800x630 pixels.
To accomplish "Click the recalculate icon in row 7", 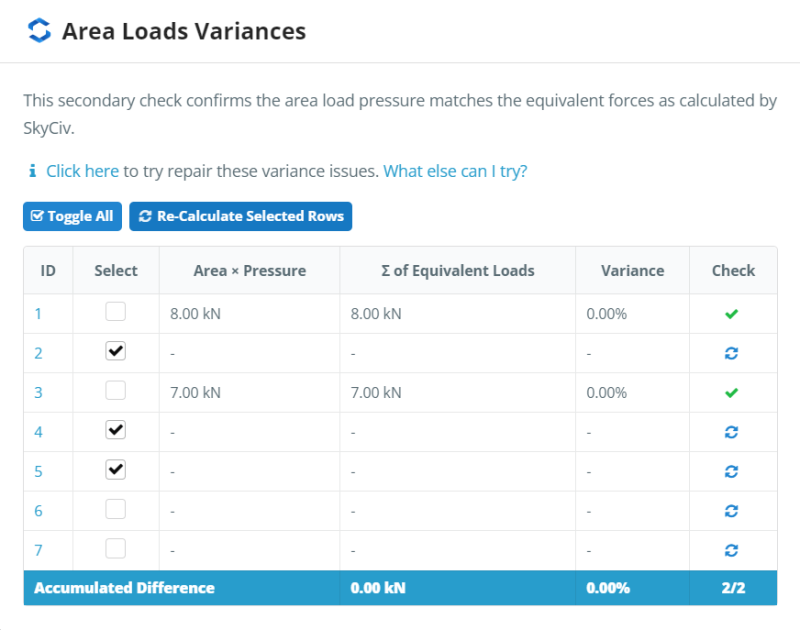I will tap(732, 550).
